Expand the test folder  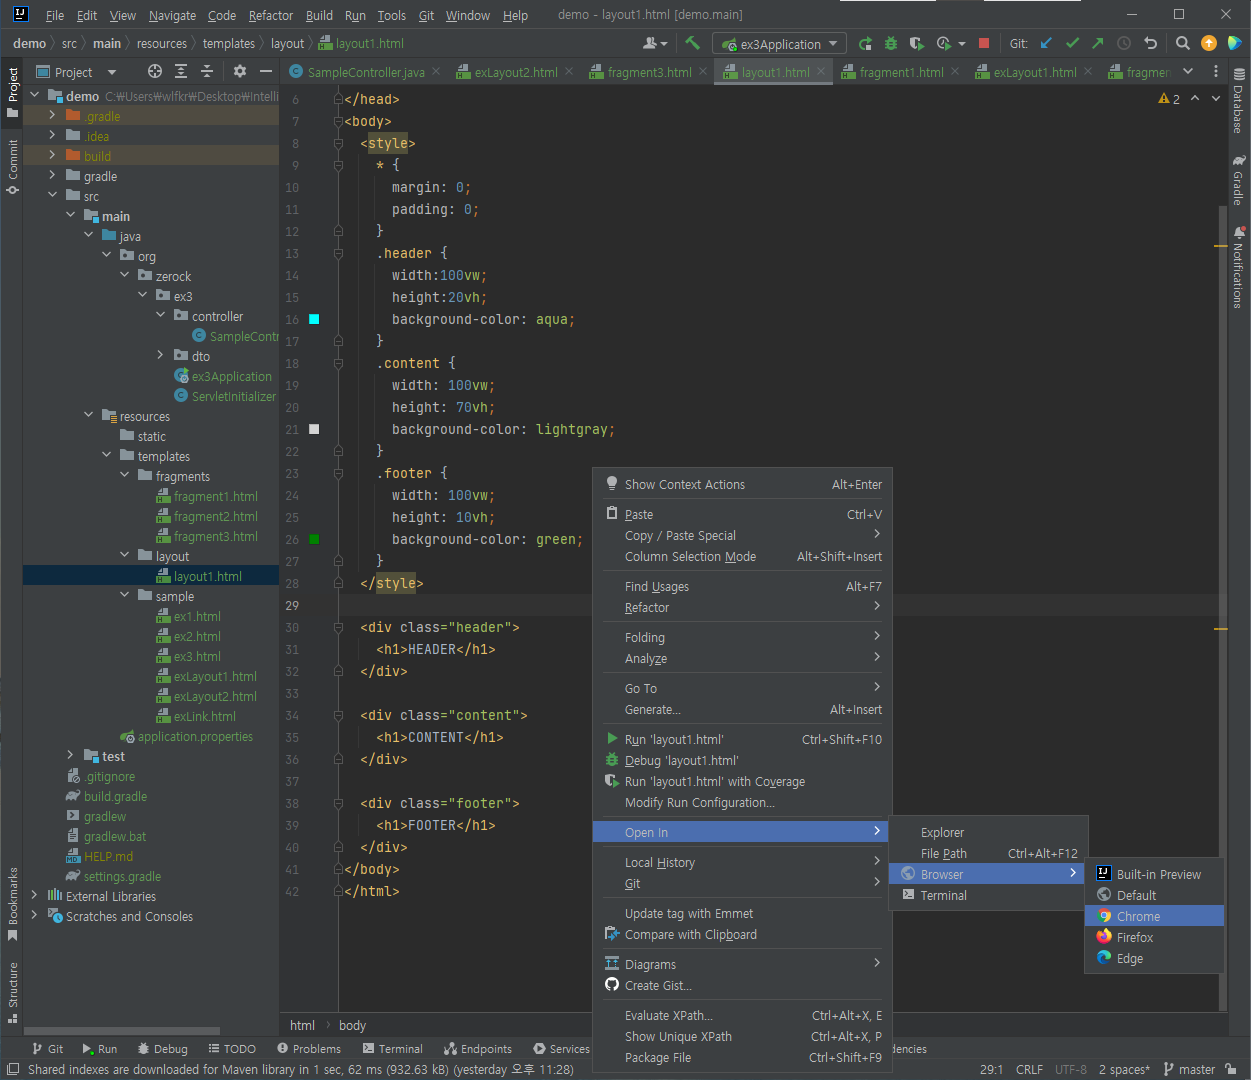point(71,756)
